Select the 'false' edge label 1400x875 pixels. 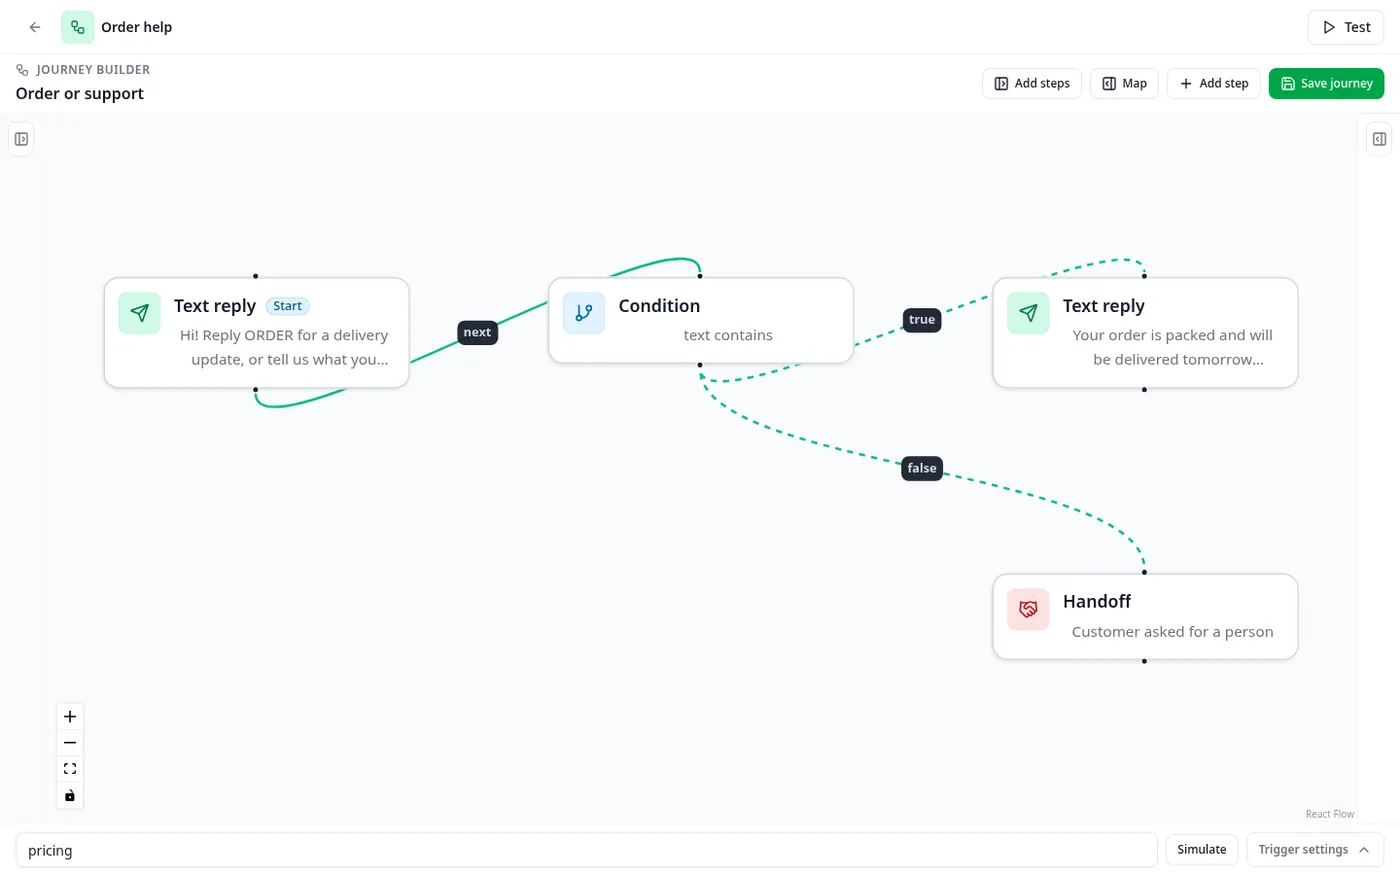922,468
